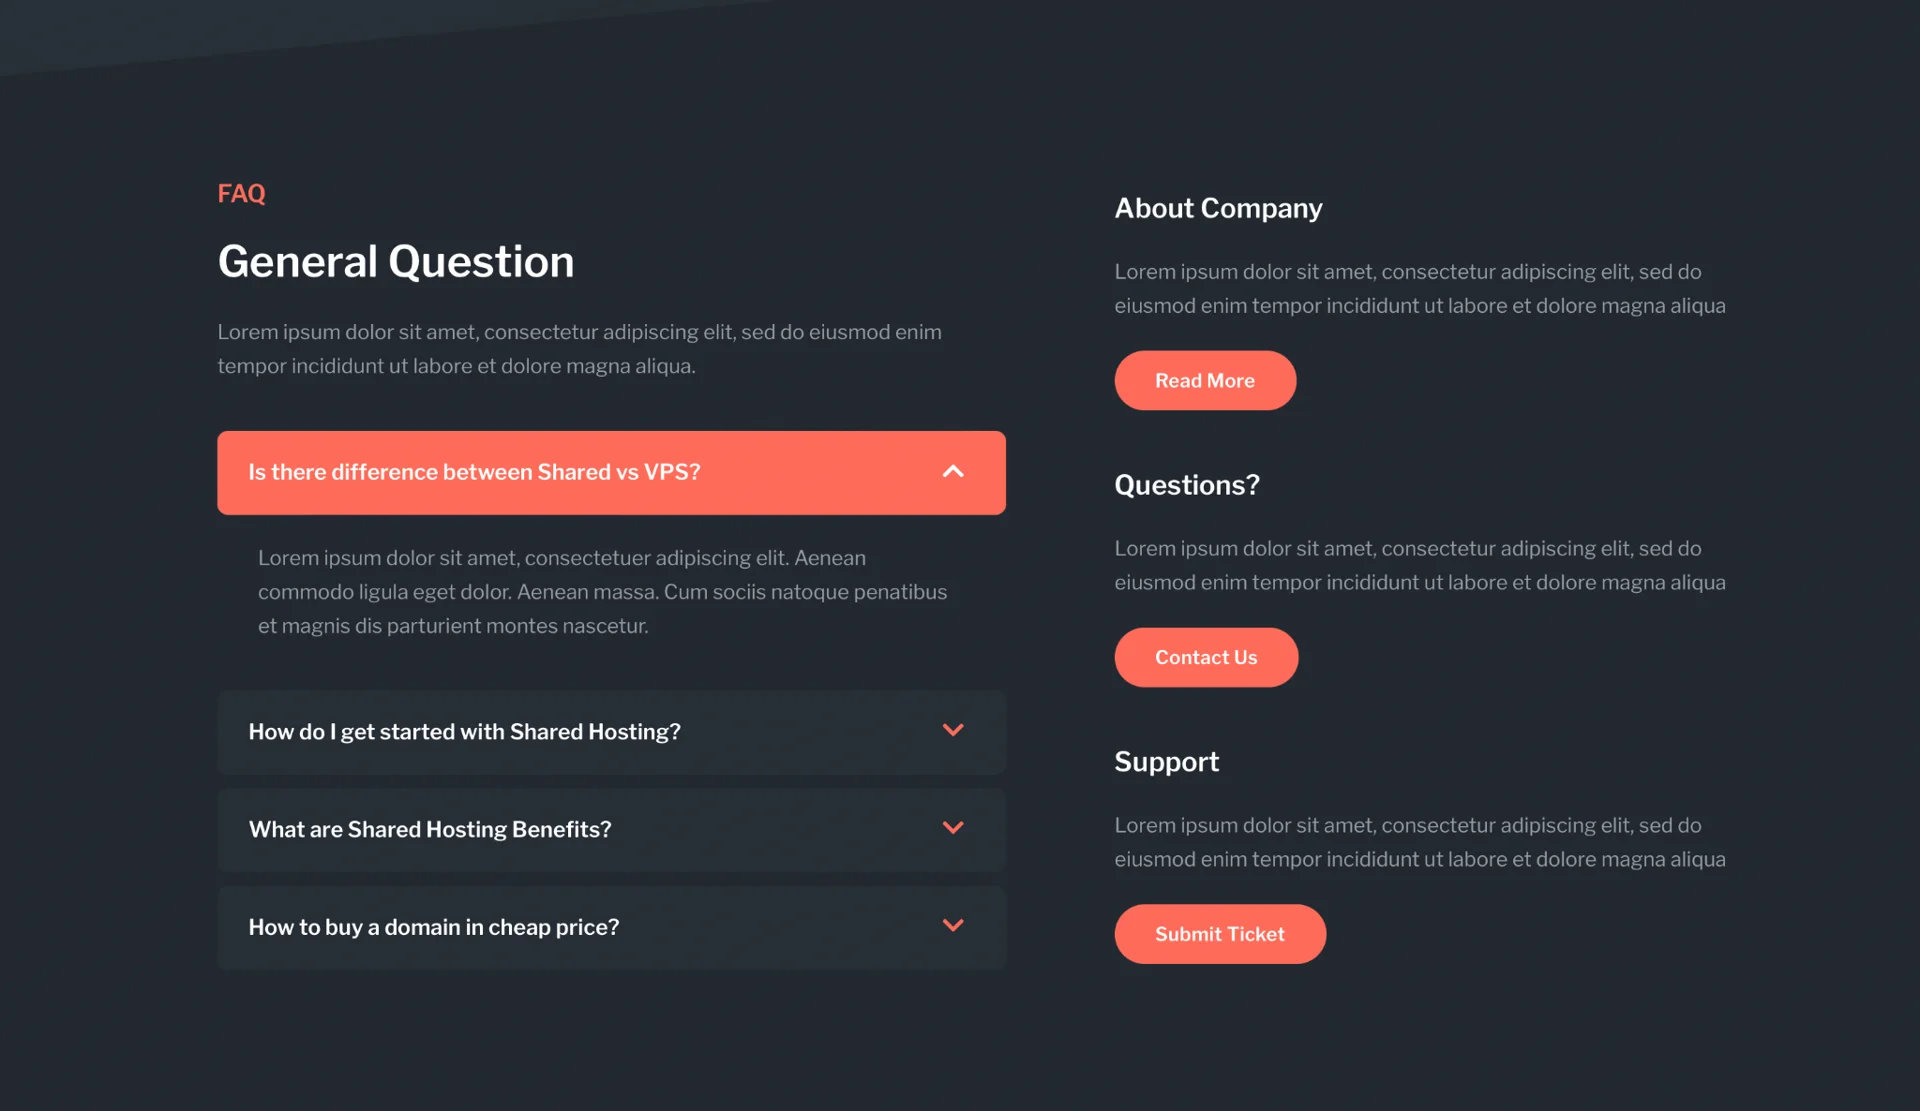1920x1111 pixels.
Task: Click the intro paragraph under General Question
Action: (x=579, y=349)
